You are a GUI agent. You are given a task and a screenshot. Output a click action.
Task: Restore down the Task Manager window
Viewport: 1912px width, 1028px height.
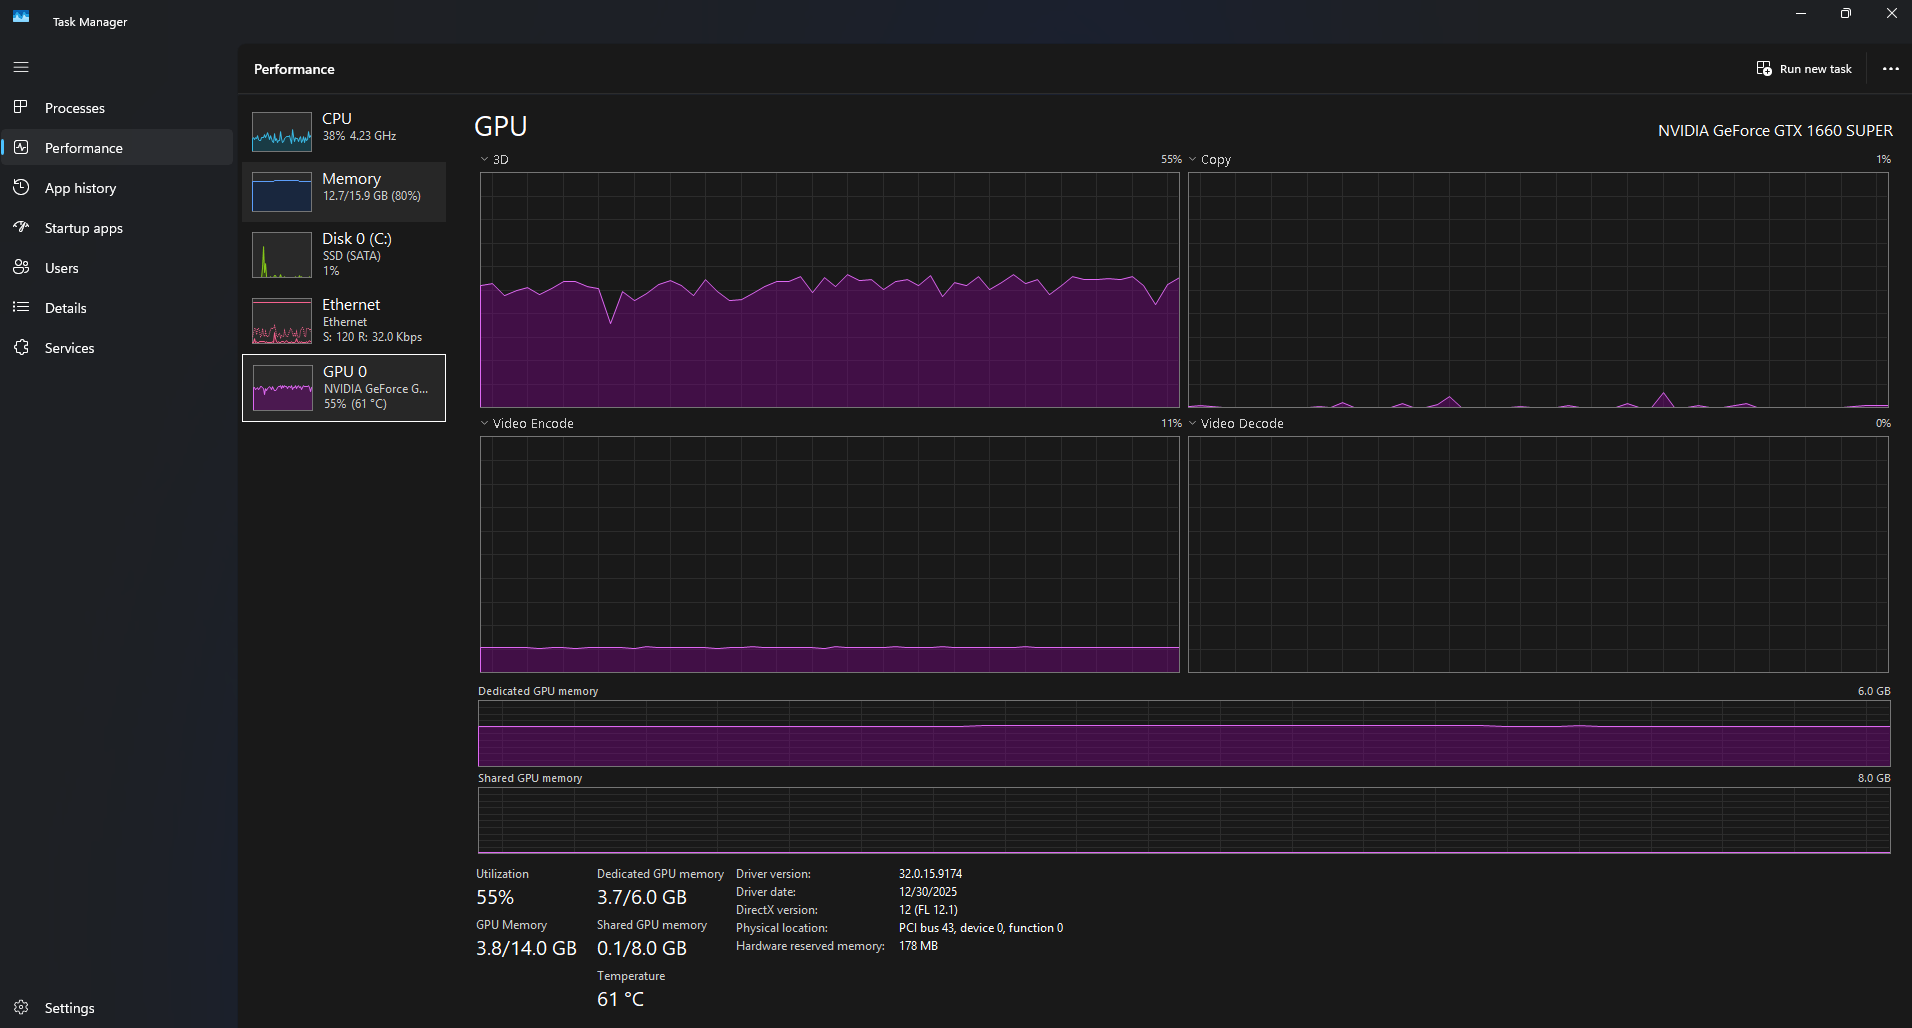(1846, 14)
